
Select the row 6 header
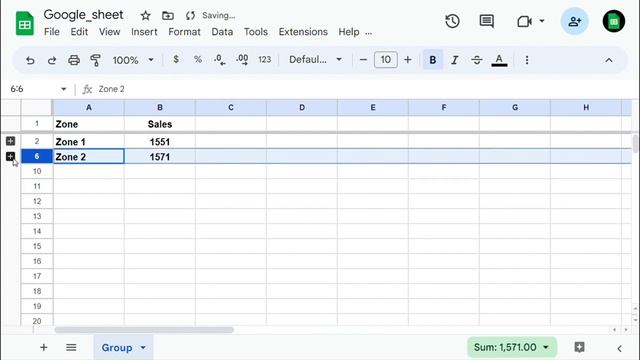click(x=37, y=156)
